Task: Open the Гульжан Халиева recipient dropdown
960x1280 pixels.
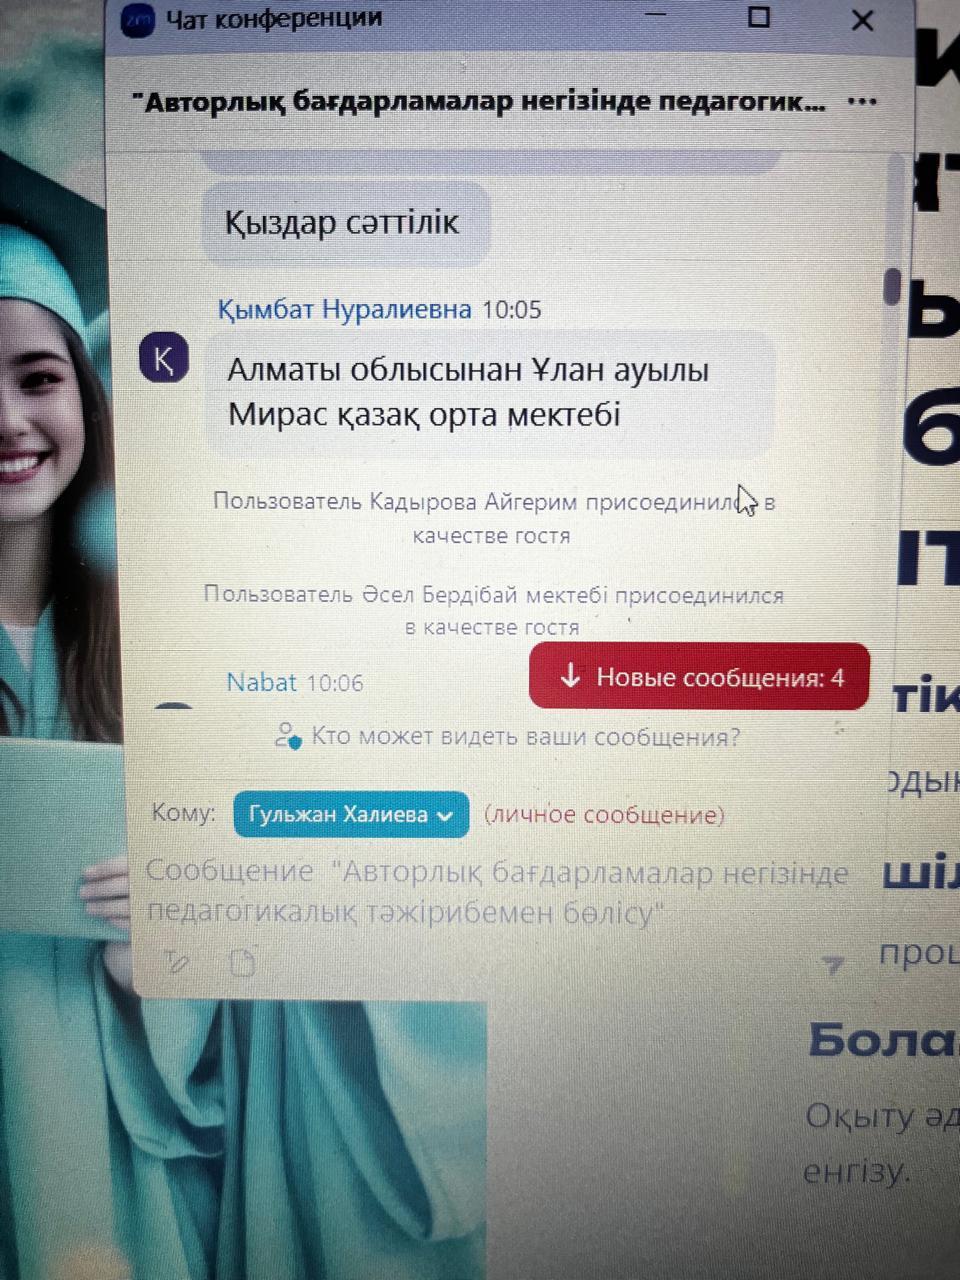Action: coord(351,815)
